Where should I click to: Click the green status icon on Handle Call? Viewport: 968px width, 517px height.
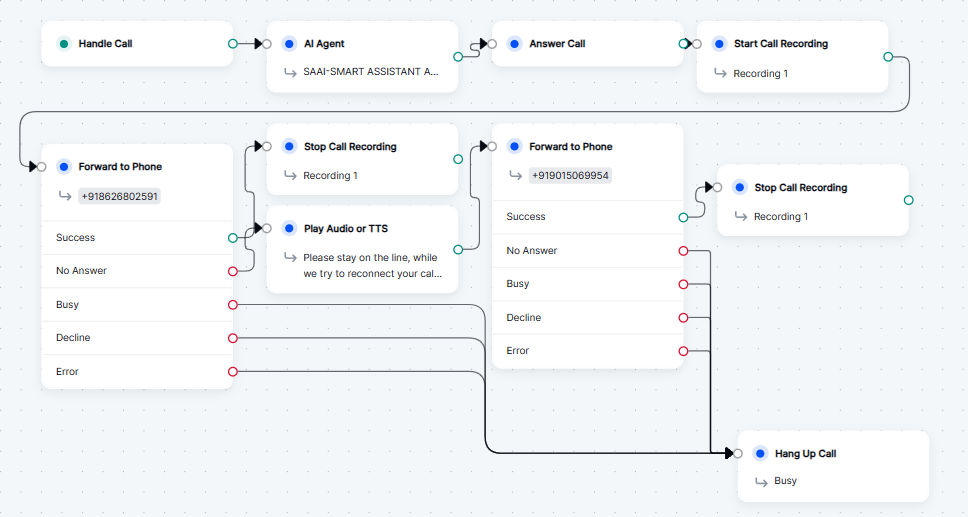[x=64, y=44]
